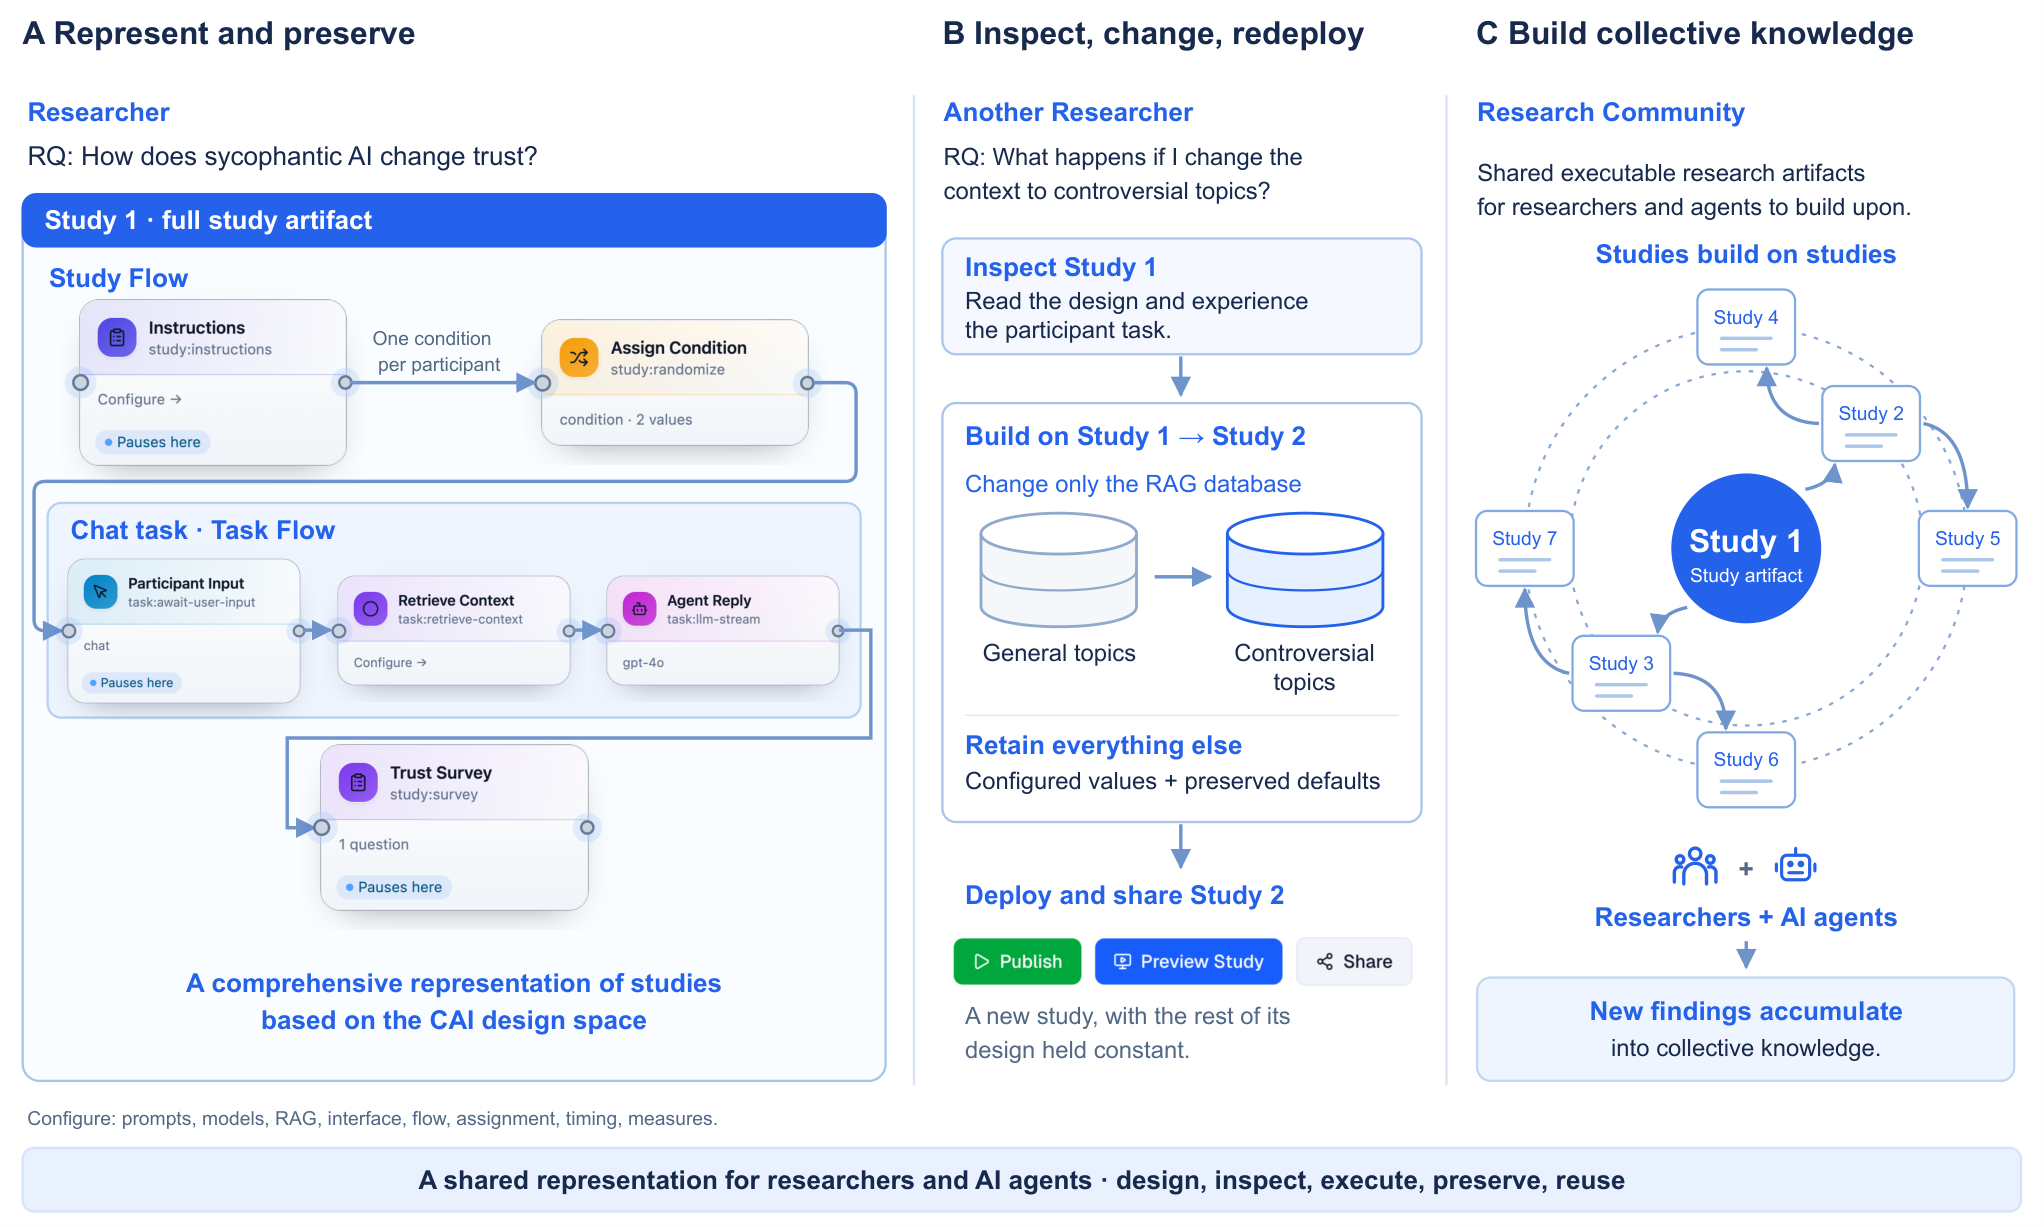The height and width of the screenshot is (1227, 2044).
Task: Click the 'gpt-4o' model label
Action: coord(643,662)
